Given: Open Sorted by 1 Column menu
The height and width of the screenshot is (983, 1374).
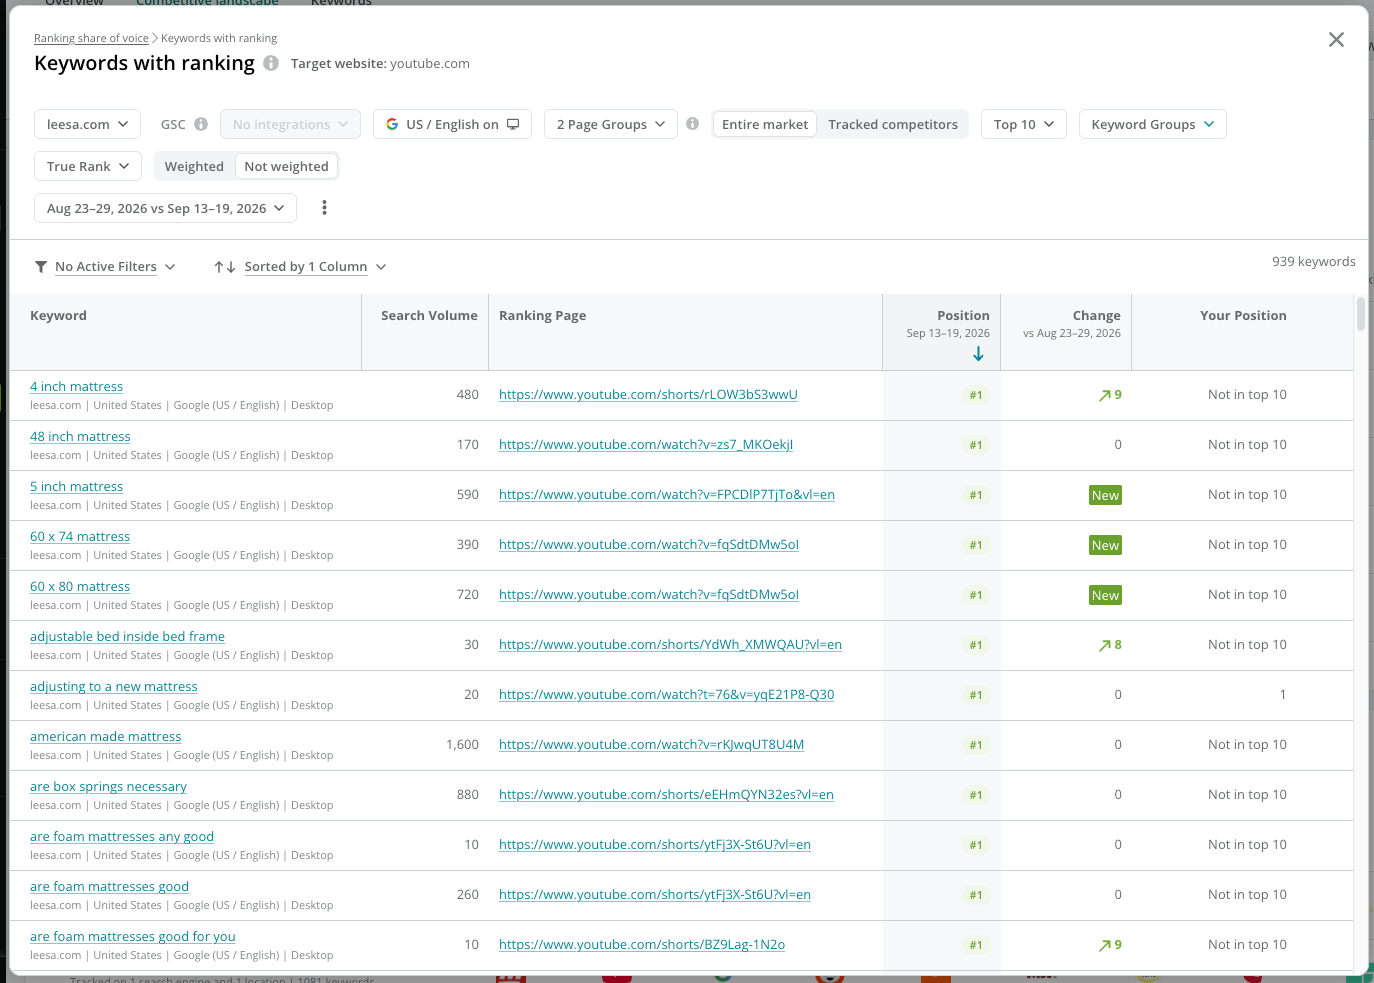Looking at the screenshot, I should (x=300, y=267).
